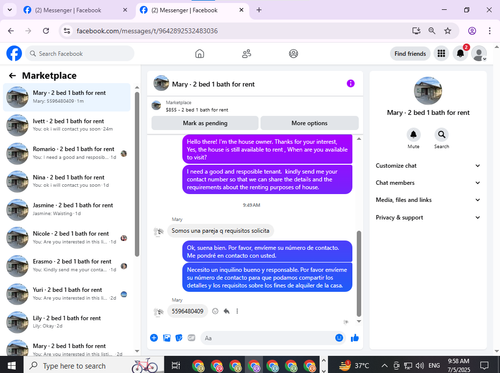Image resolution: width=500 pixels, height=373 pixels.
Task: Open the Friends icon in top navigation
Action: coord(246,54)
